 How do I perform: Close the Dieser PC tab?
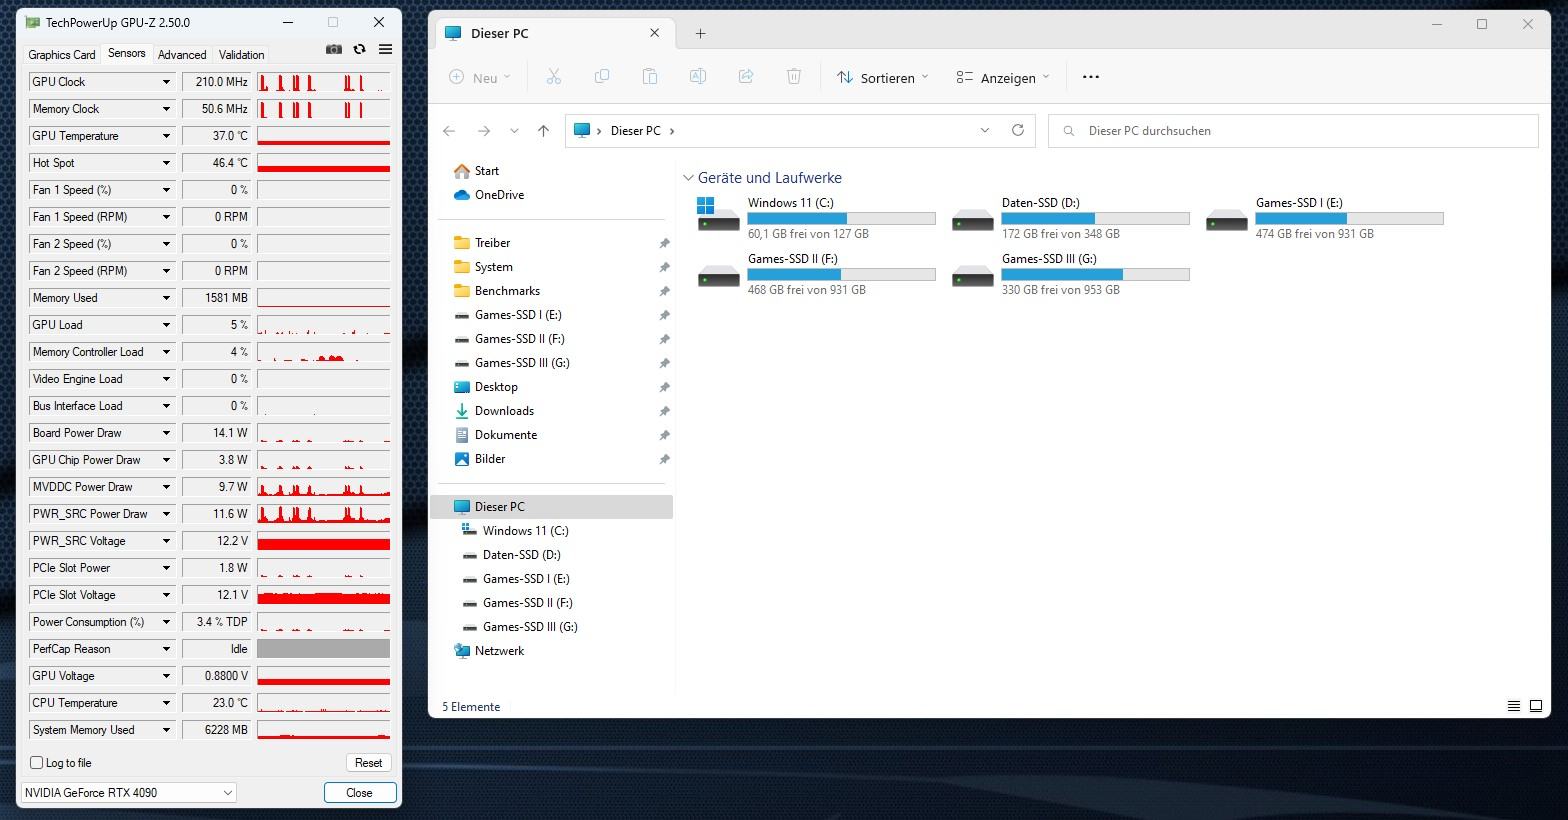pyautogui.click(x=654, y=33)
